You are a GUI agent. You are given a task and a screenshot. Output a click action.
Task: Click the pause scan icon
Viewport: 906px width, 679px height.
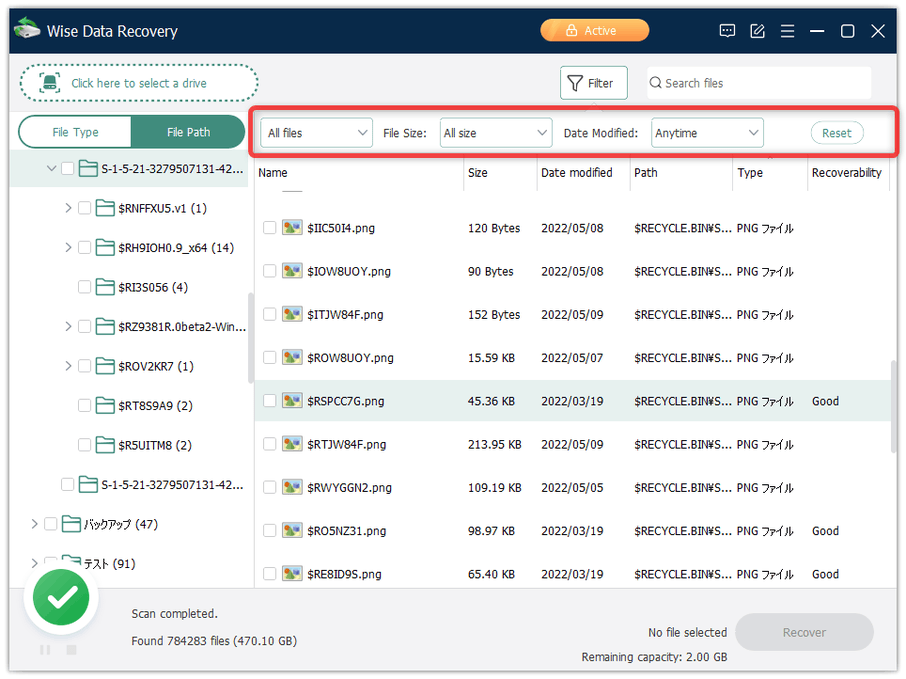tap(45, 650)
